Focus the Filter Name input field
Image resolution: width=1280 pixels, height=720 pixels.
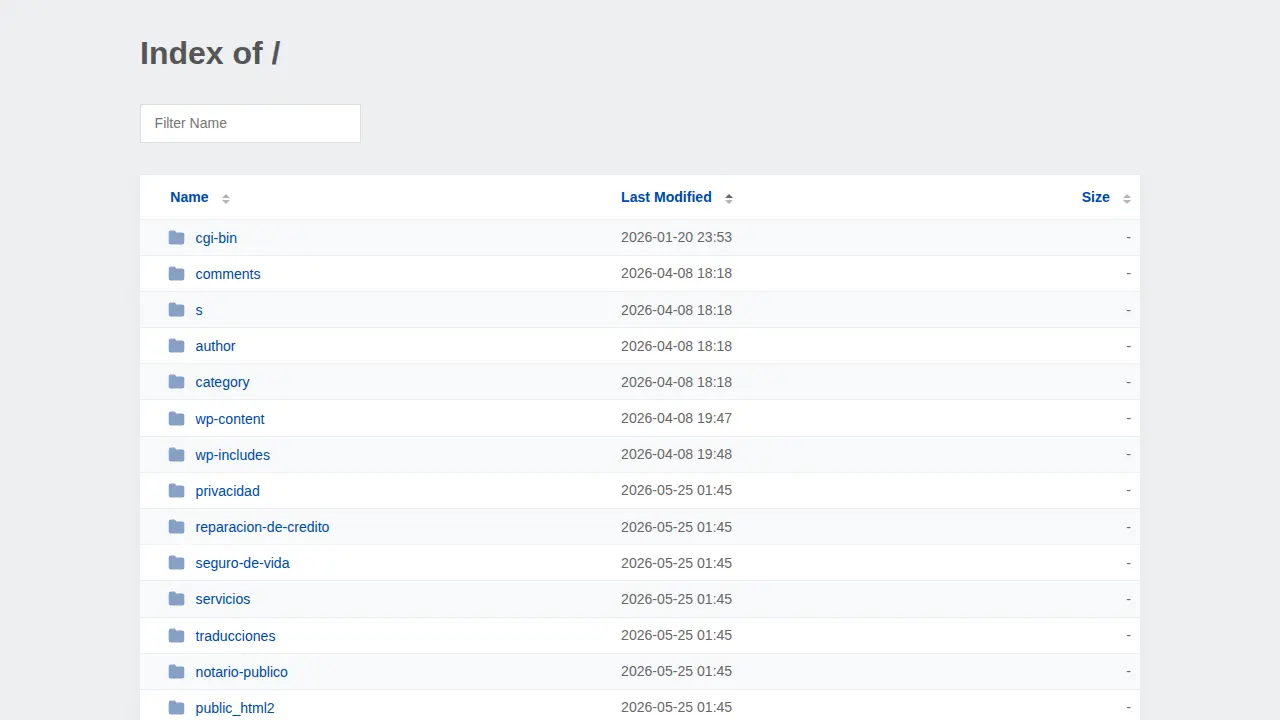(250, 123)
